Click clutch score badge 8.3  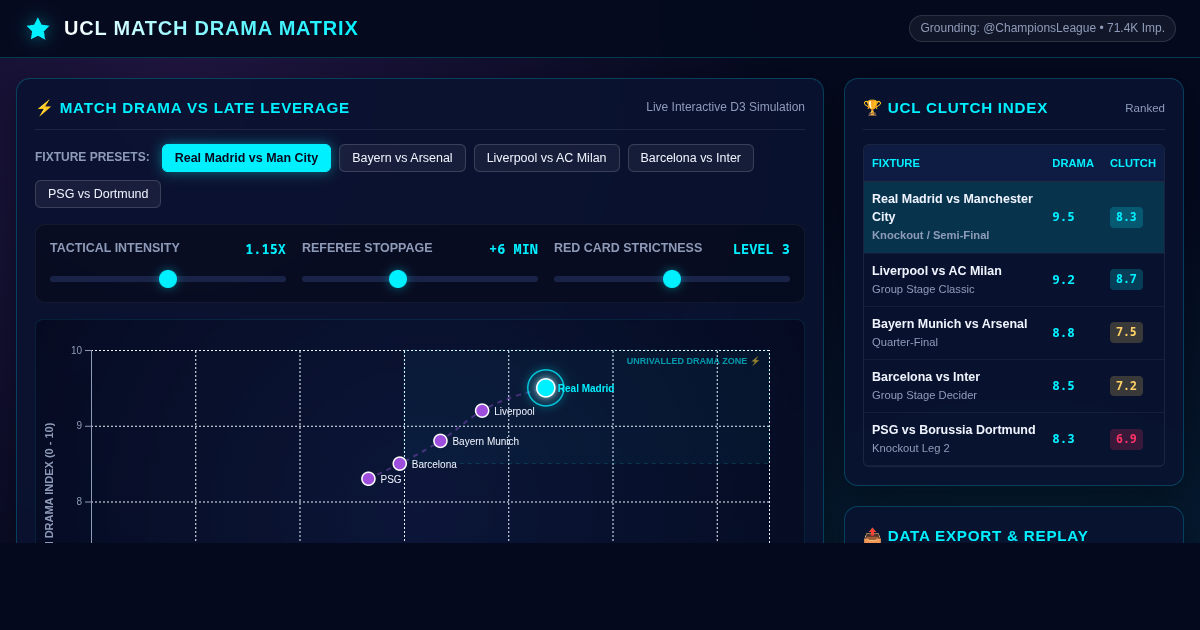click(1126, 217)
